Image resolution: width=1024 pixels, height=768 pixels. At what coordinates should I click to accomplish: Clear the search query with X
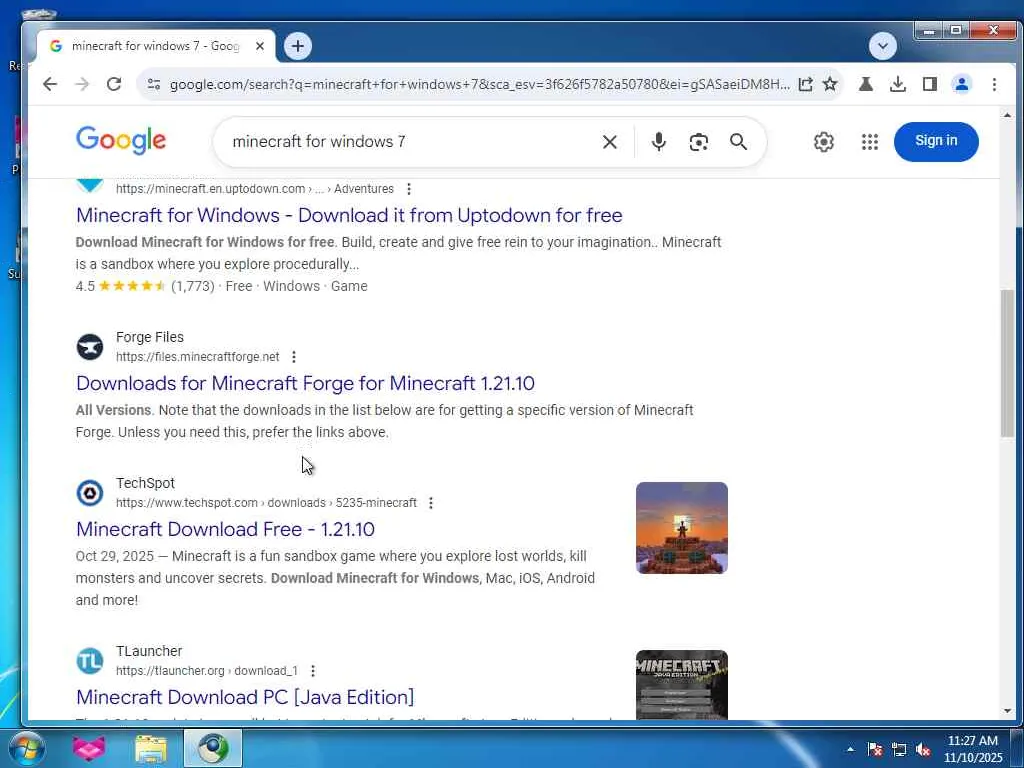pyautogui.click(x=610, y=142)
